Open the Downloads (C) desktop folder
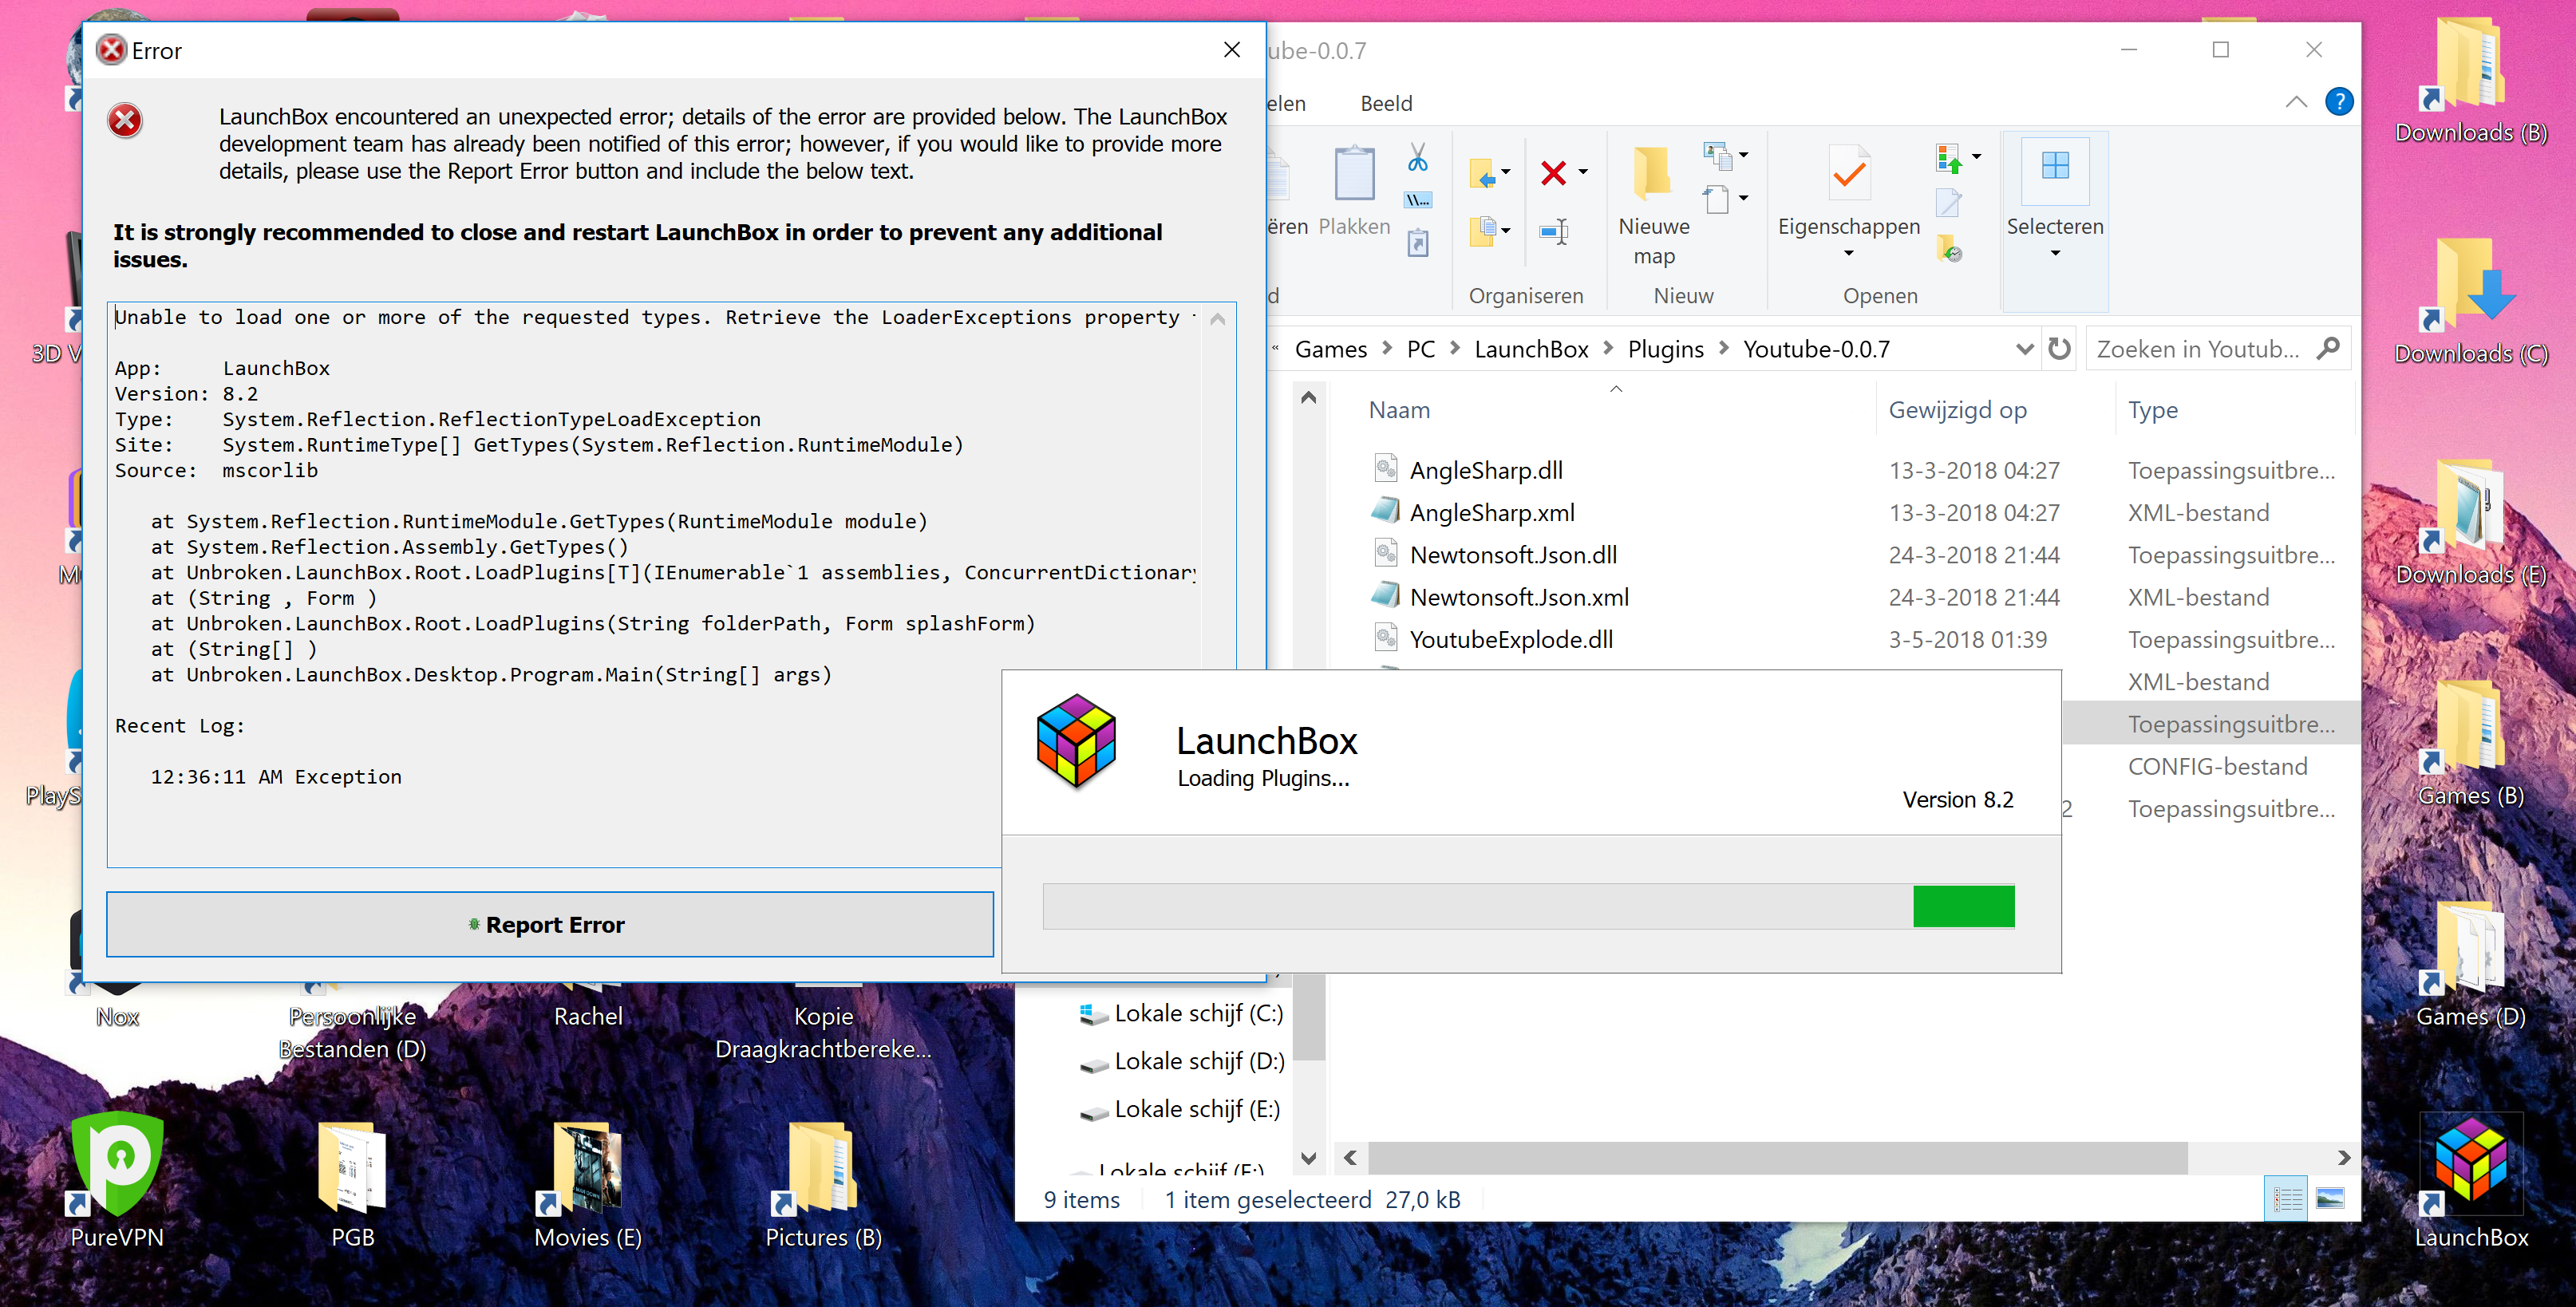This screenshot has height=1307, width=2576. click(x=2471, y=300)
